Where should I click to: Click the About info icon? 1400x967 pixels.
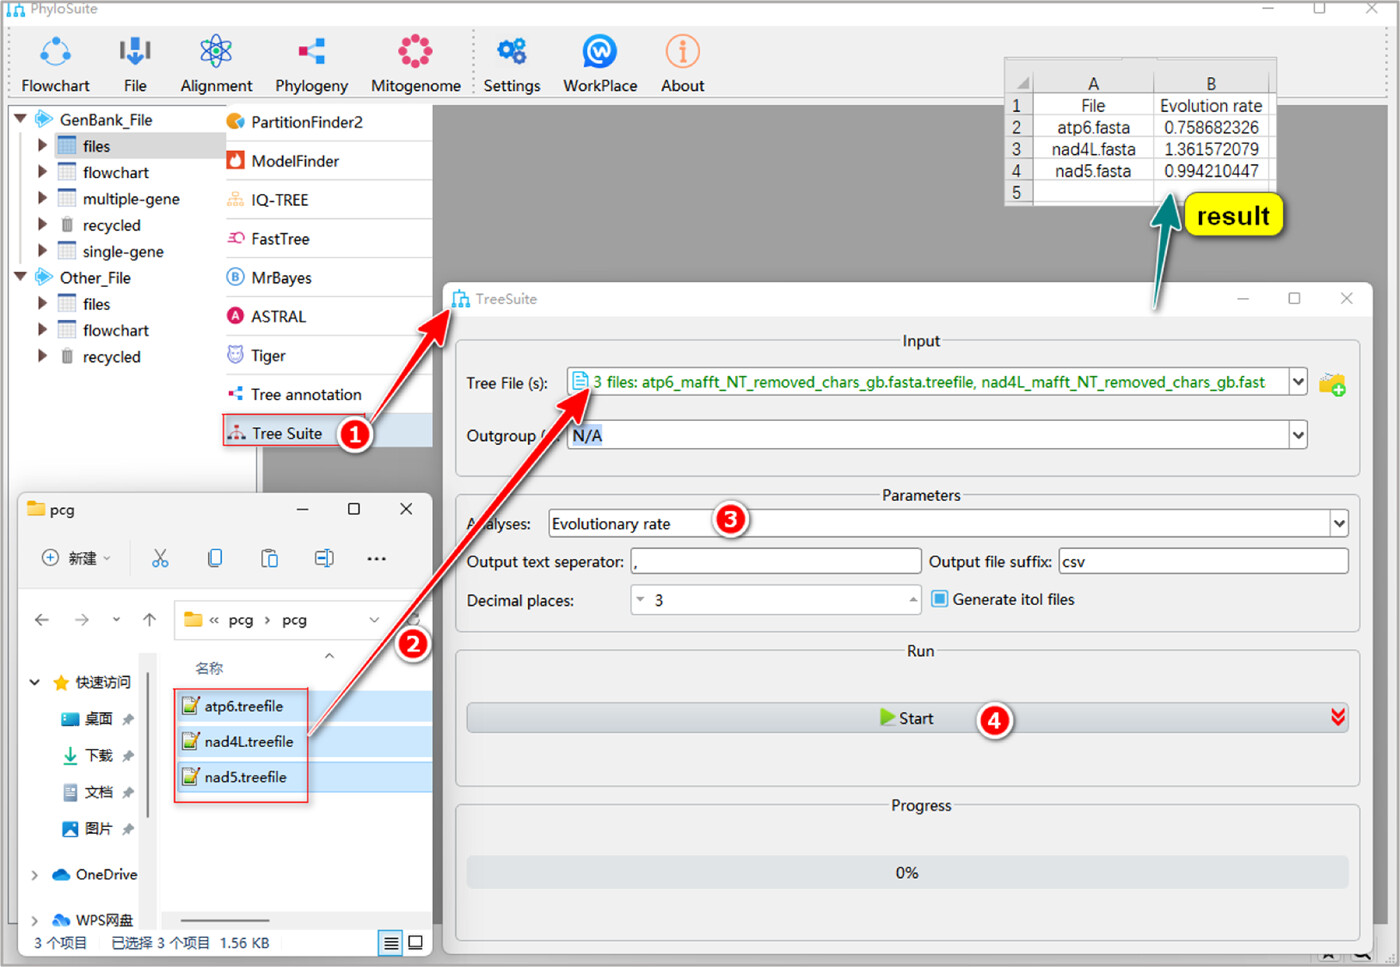[682, 52]
